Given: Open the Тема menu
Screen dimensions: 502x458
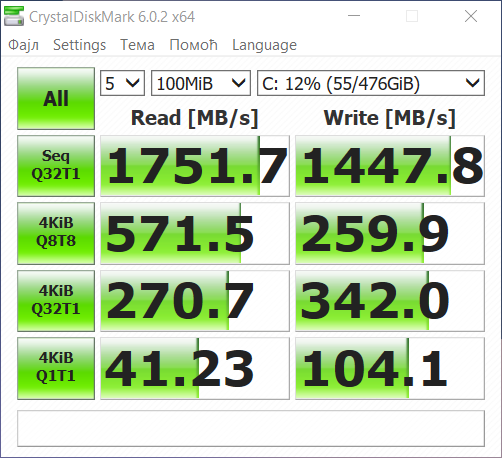Looking at the screenshot, I should (x=137, y=45).
